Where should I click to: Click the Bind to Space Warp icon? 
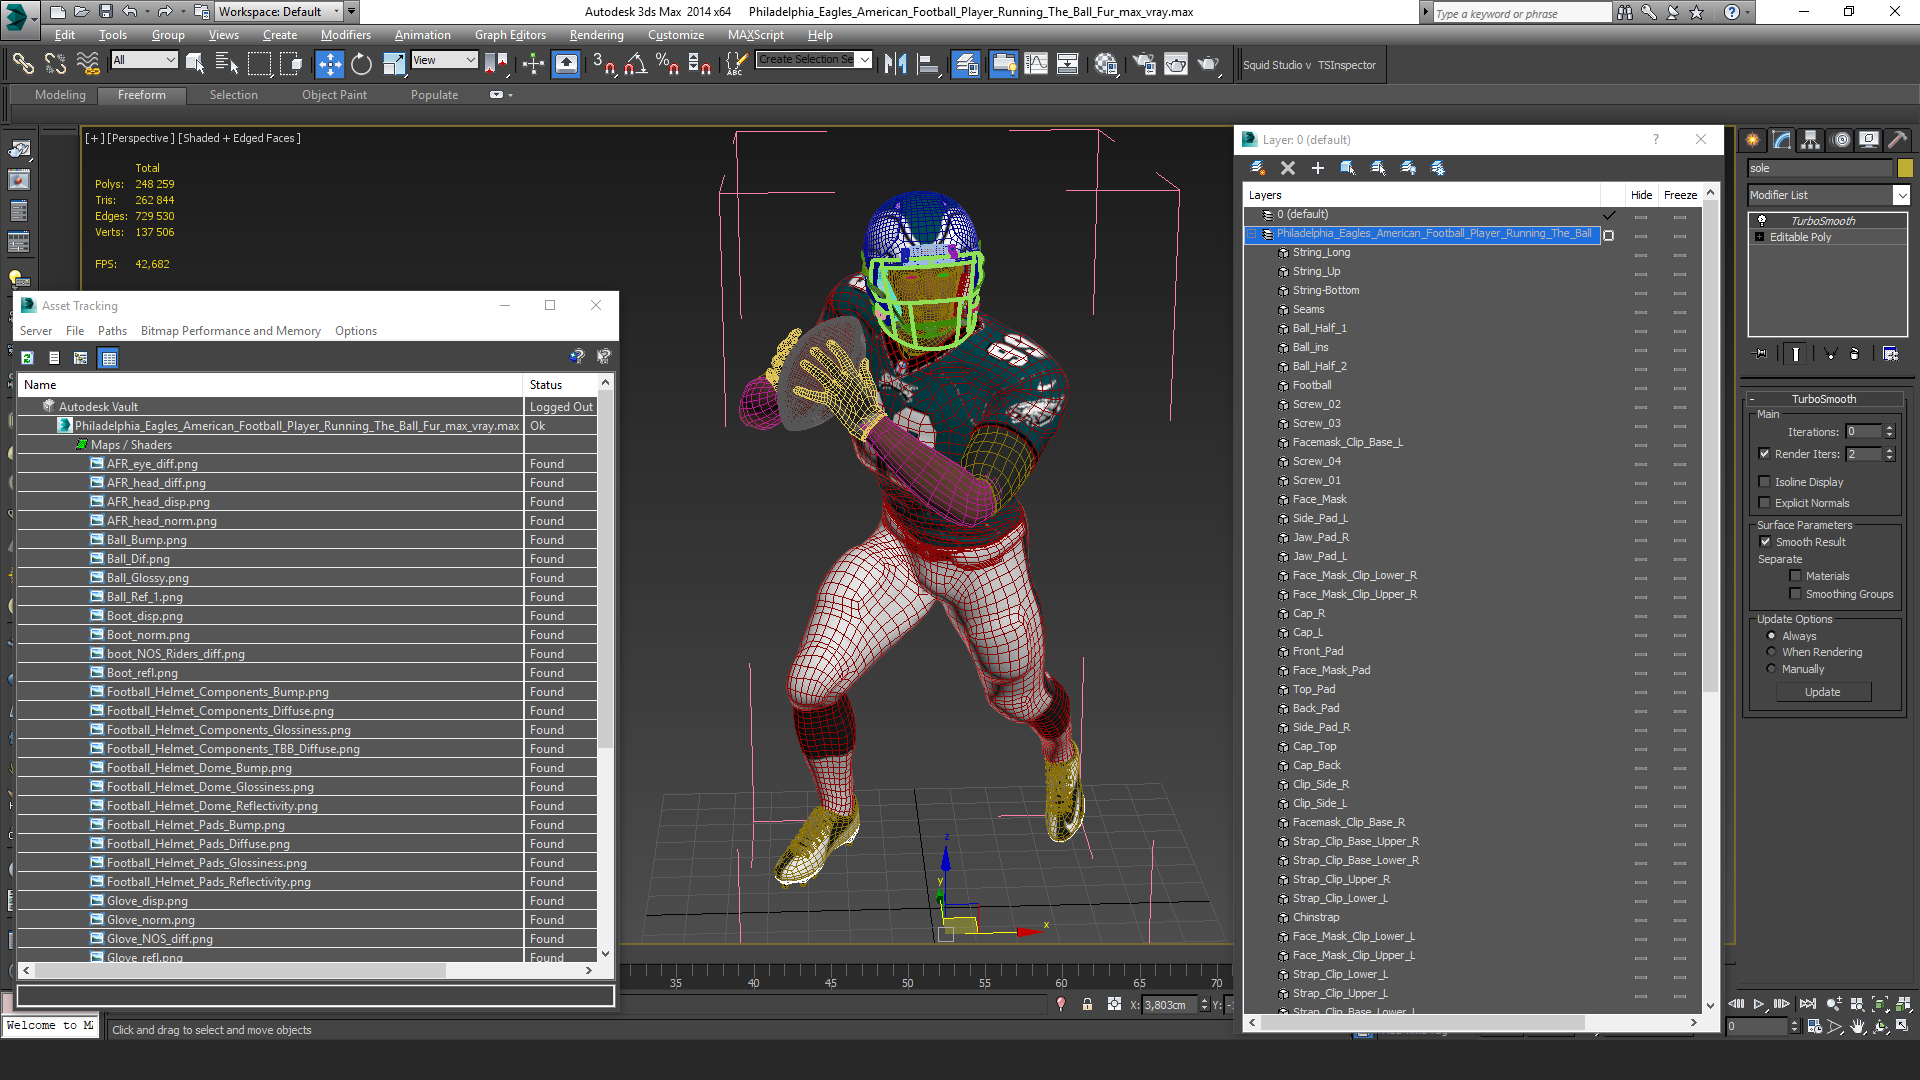[88, 65]
